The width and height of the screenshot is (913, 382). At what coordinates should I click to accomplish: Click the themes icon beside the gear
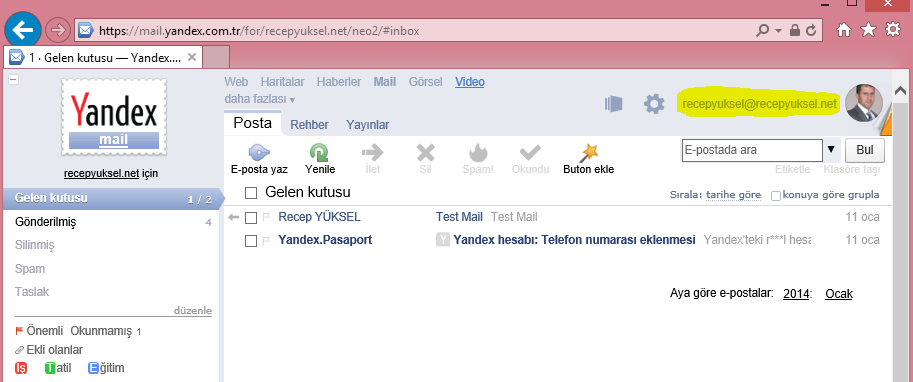tap(613, 104)
